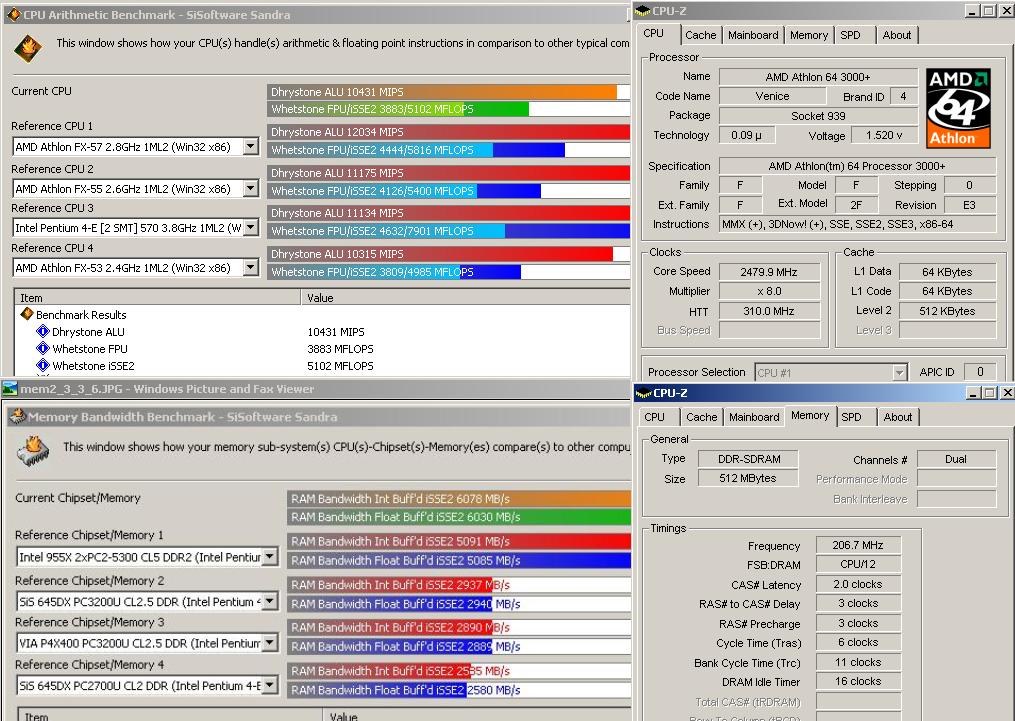
Task: Click the flame chip icon in CPU benchmark
Action: (28, 49)
